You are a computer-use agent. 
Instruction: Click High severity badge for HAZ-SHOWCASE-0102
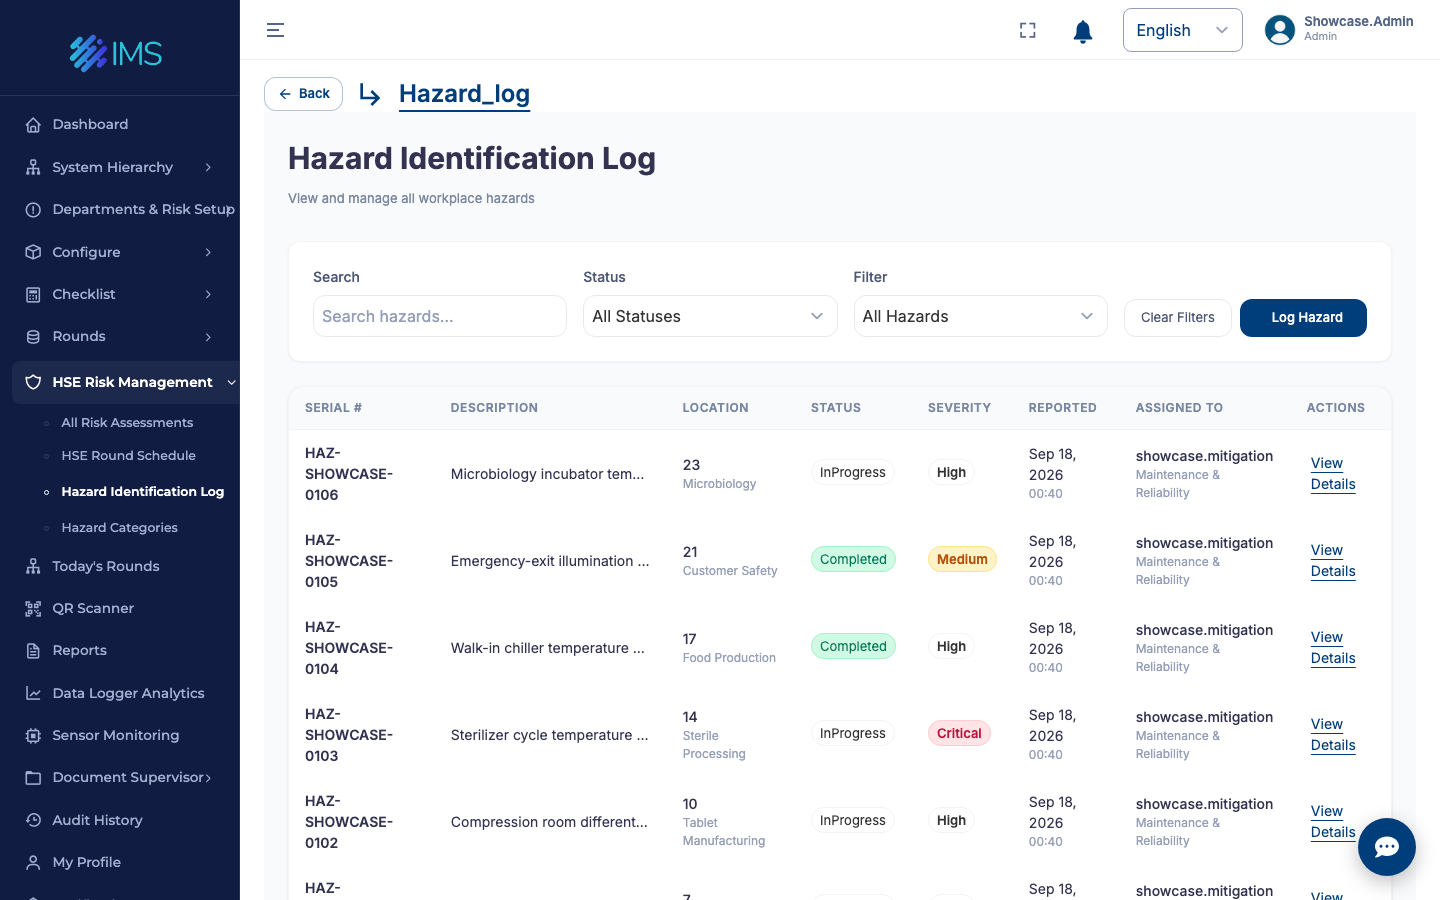951,820
